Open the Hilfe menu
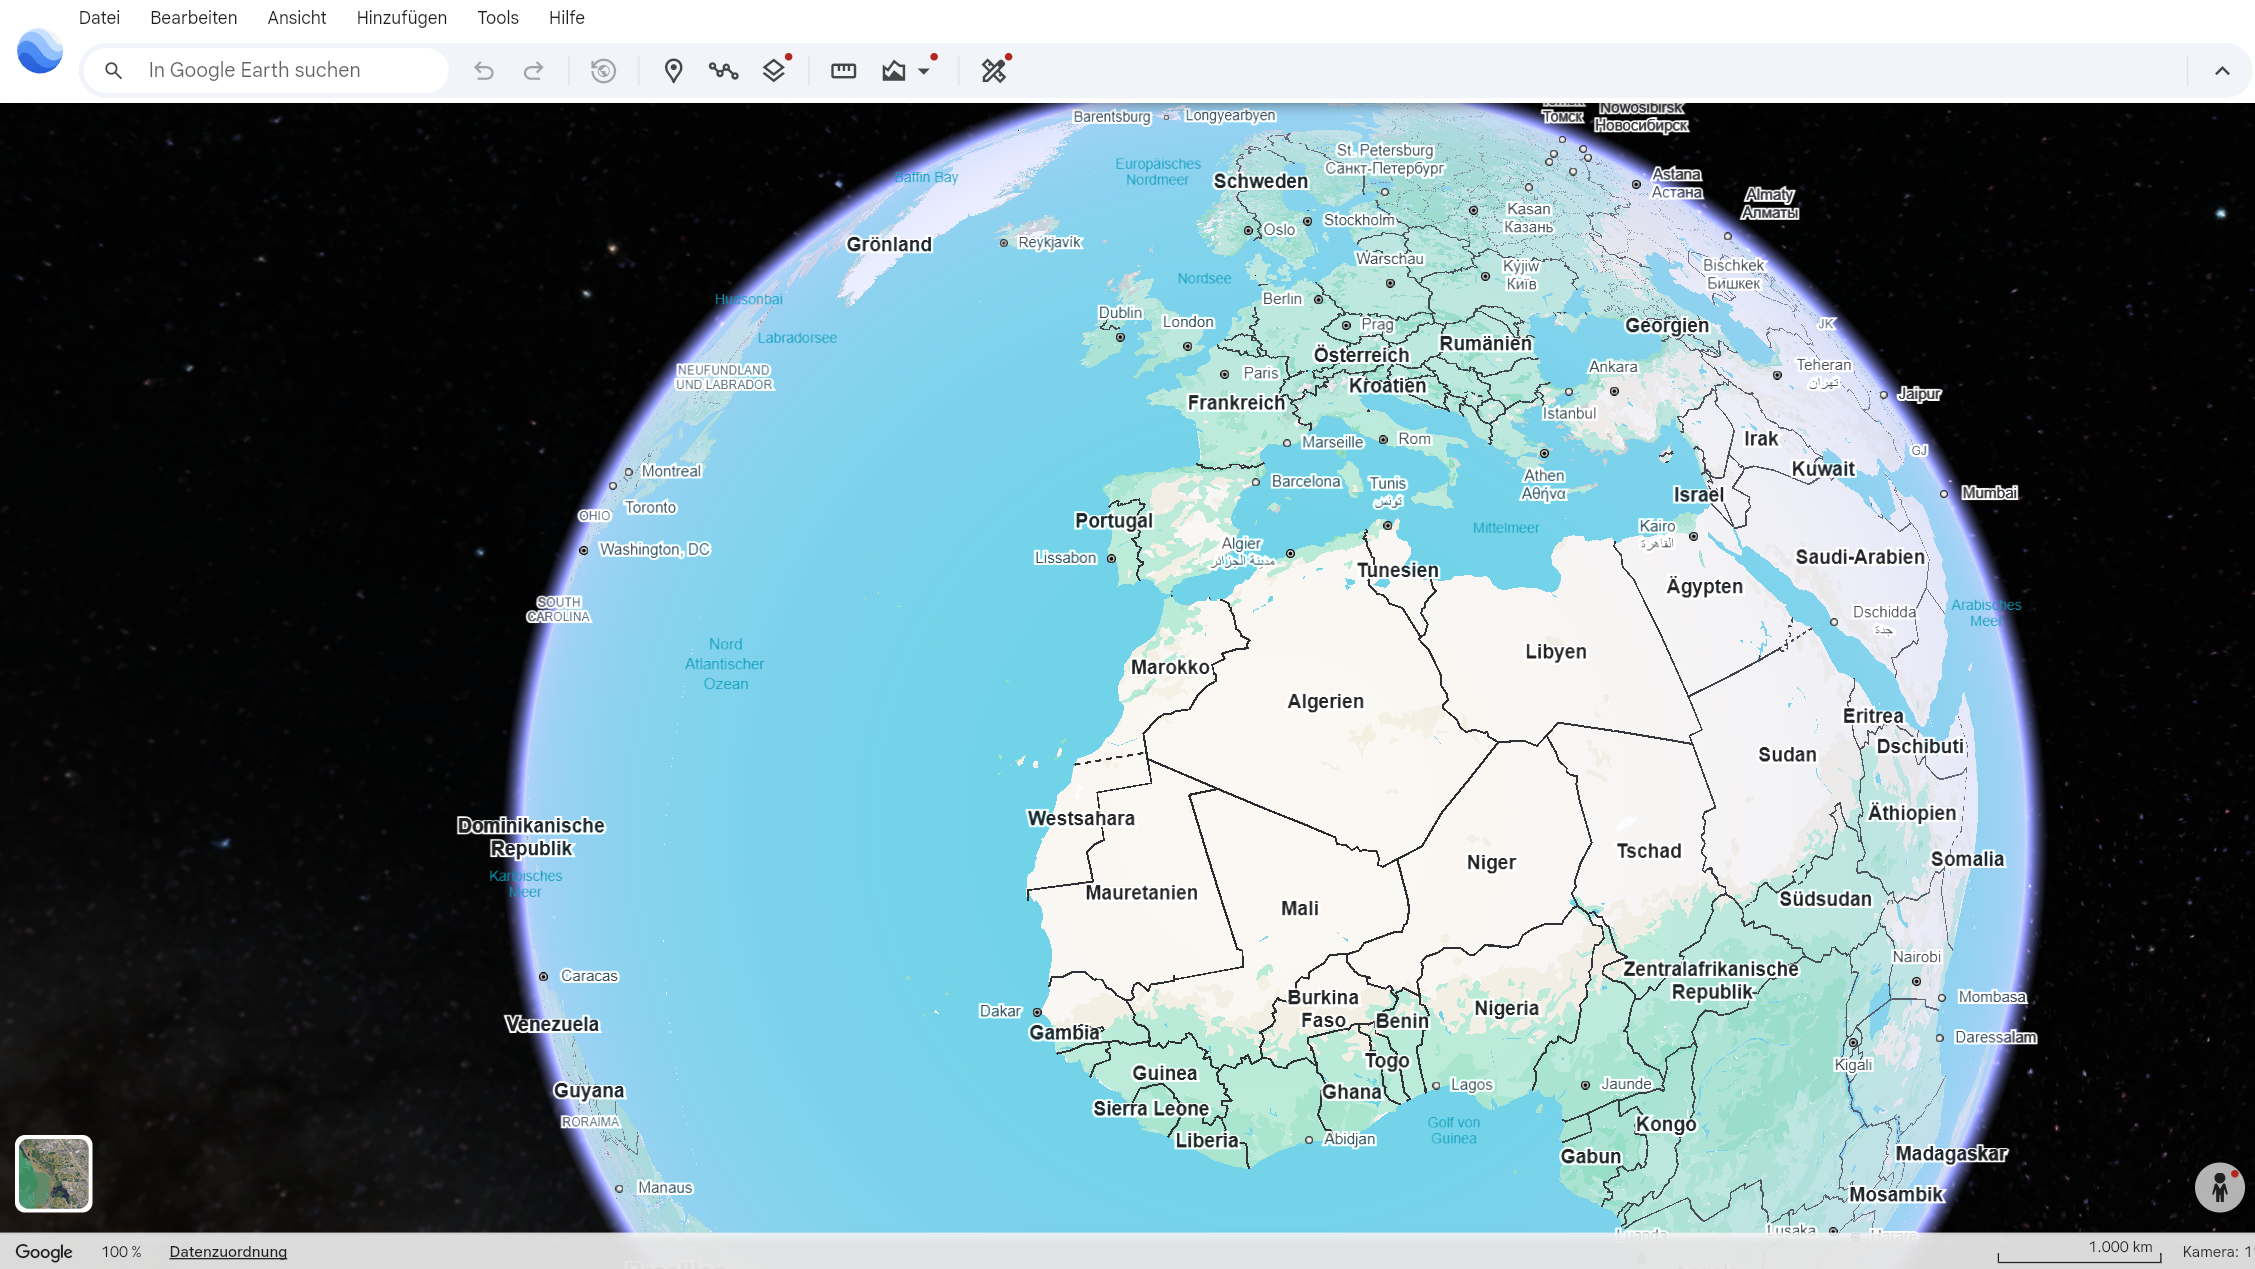Viewport: 2255px width, 1269px height. [567, 18]
